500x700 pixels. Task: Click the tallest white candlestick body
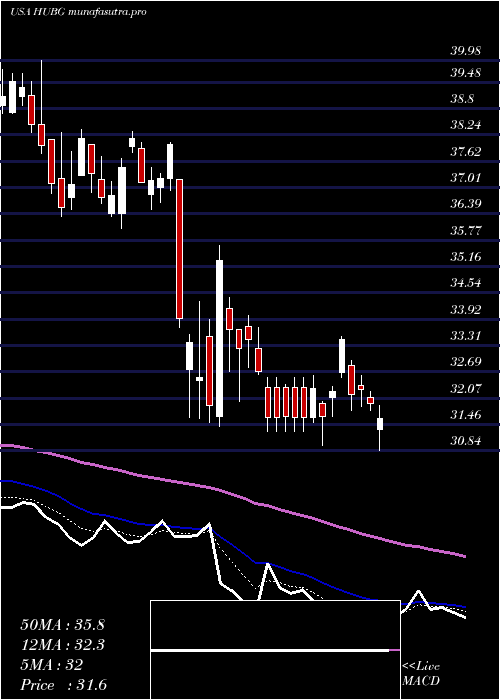pos(220,338)
